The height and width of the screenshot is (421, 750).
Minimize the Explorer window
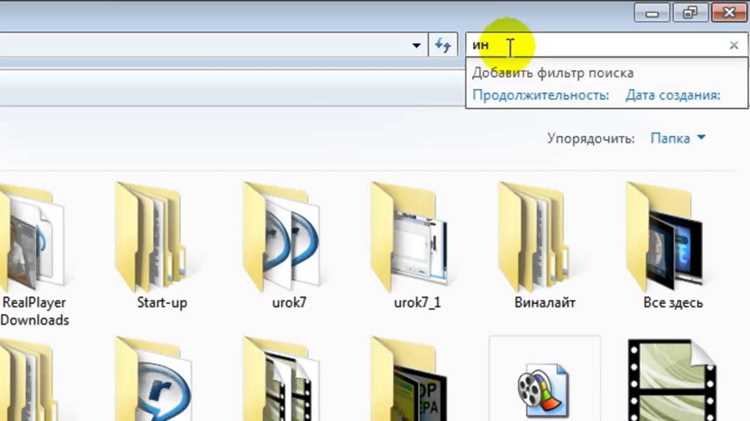point(651,12)
